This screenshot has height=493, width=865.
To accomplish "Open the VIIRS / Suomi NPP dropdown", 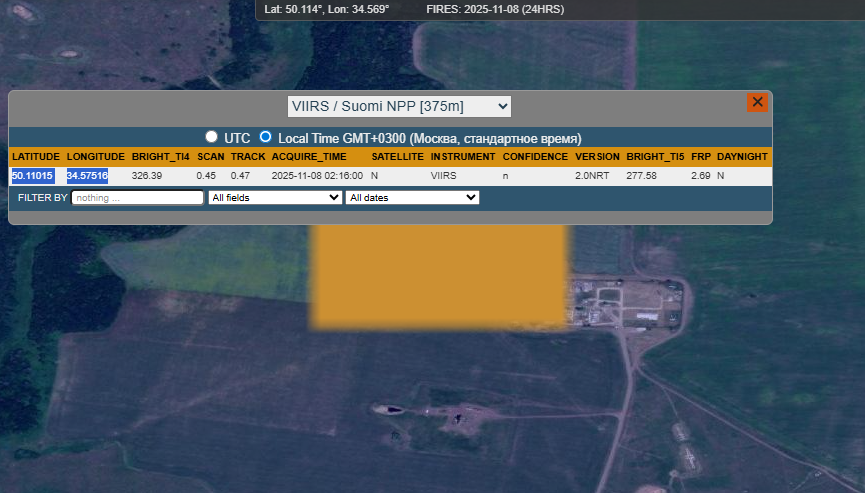I will 398,106.
